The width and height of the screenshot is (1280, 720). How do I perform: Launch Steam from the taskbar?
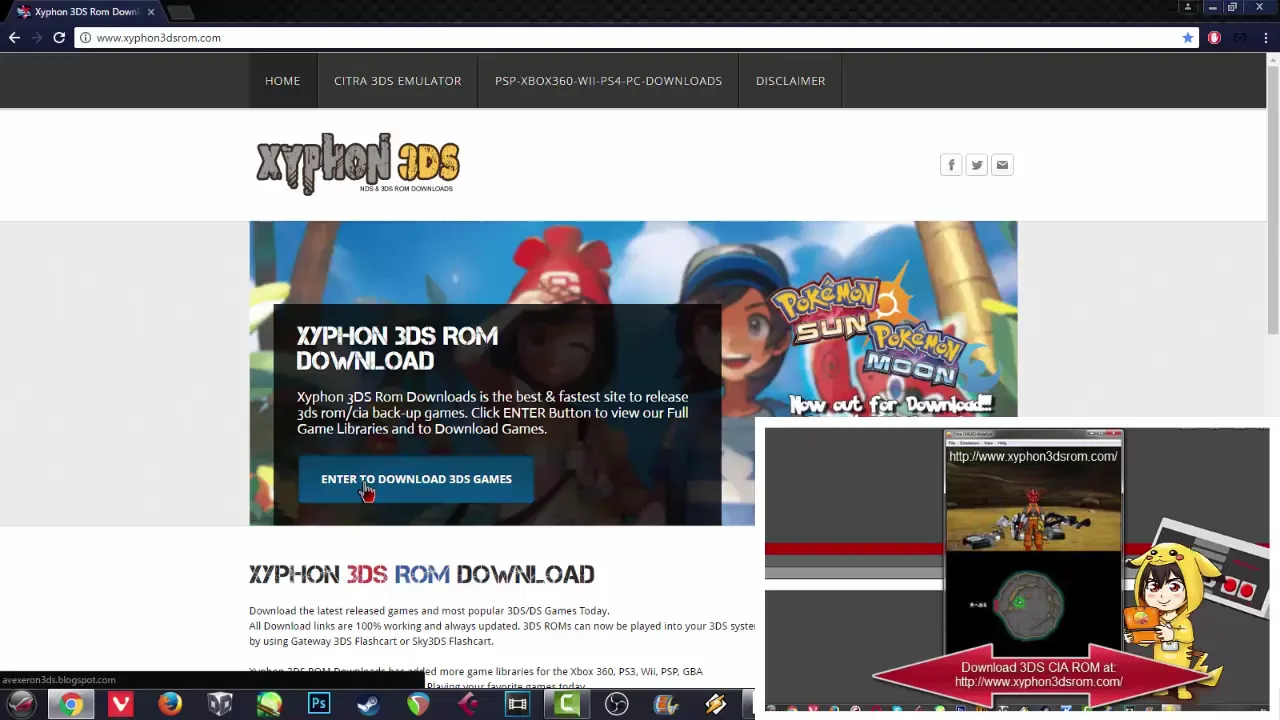pos(368,704)
